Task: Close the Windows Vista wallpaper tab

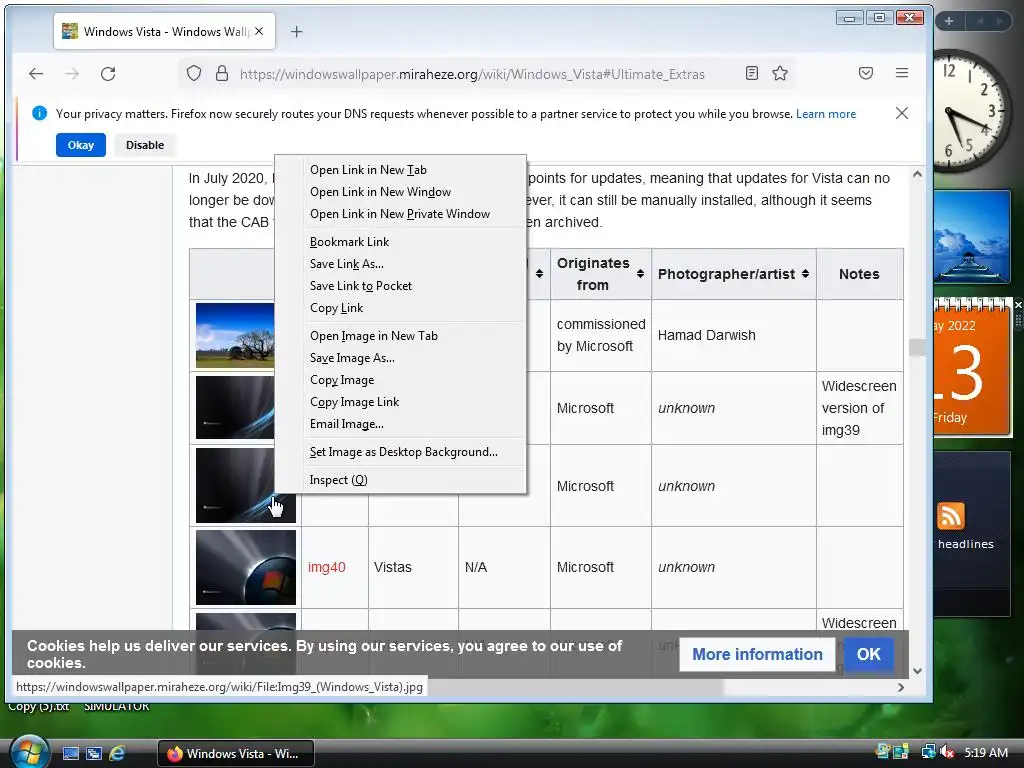Action: (x=259, y=31)
